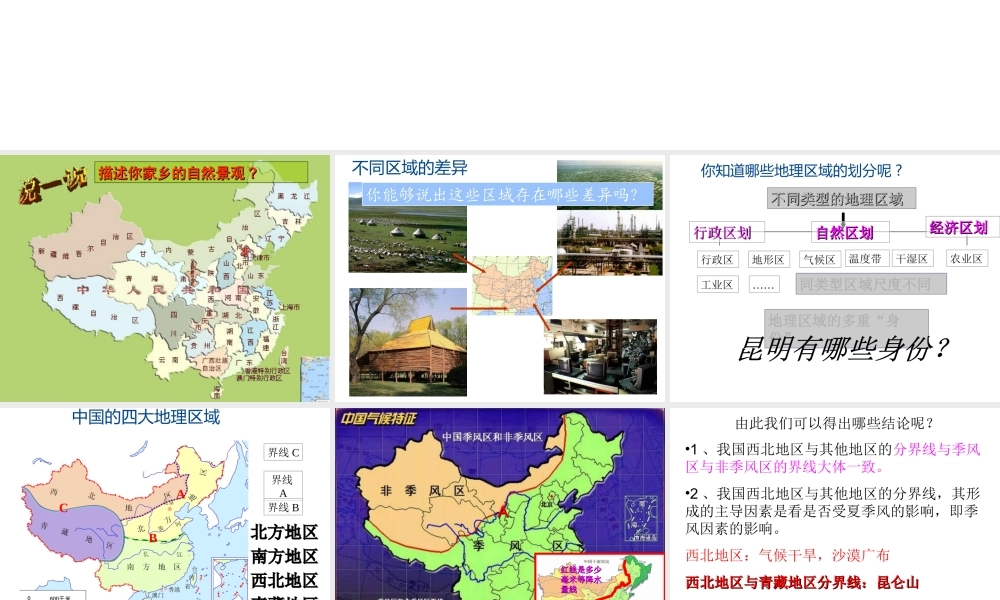Open the slide titled 描述你家乡的自然景观
The image size is (1000, 600).
pyautogui.click(x=165, y=278)
